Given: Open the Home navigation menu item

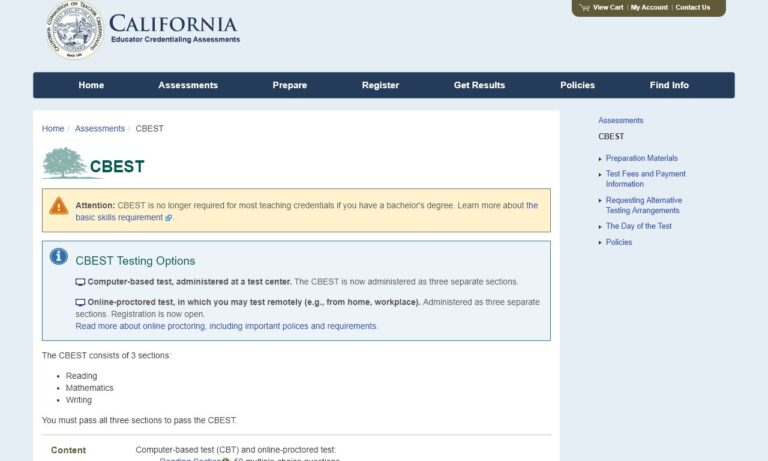Looking at the screenshot, I should tap(91, 85).
